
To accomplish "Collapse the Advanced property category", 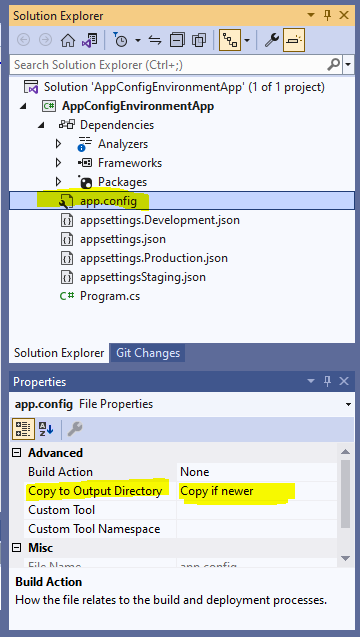I will (17, 453).
